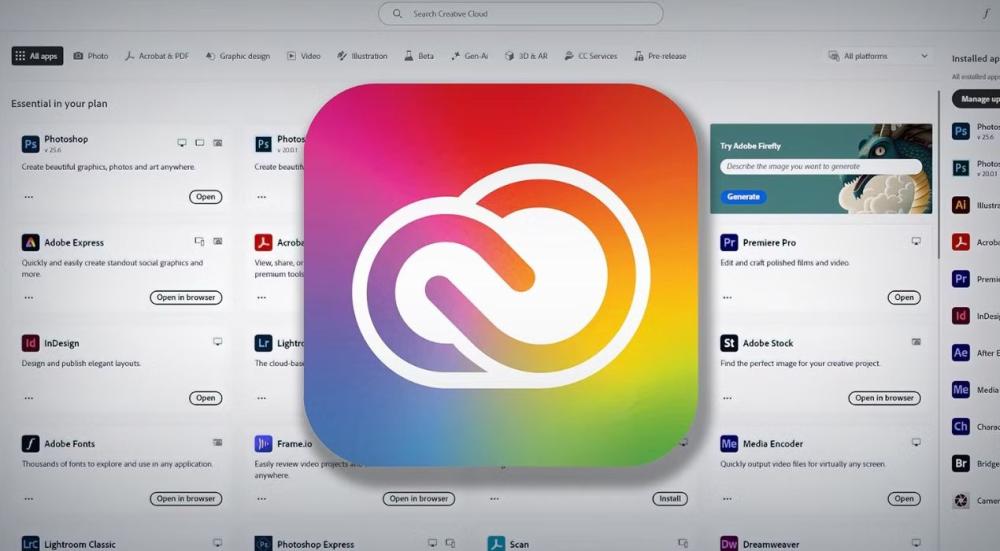Click the Dreamweaver app icon
The image size is (1000, 551).
click(x=729, y=543)
